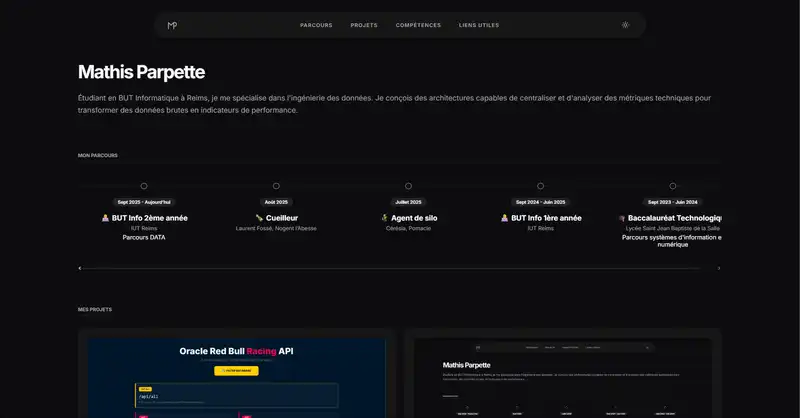Click the Agent de silo entry title
This screenshot has height=418, width=800.
click(414, 218)
